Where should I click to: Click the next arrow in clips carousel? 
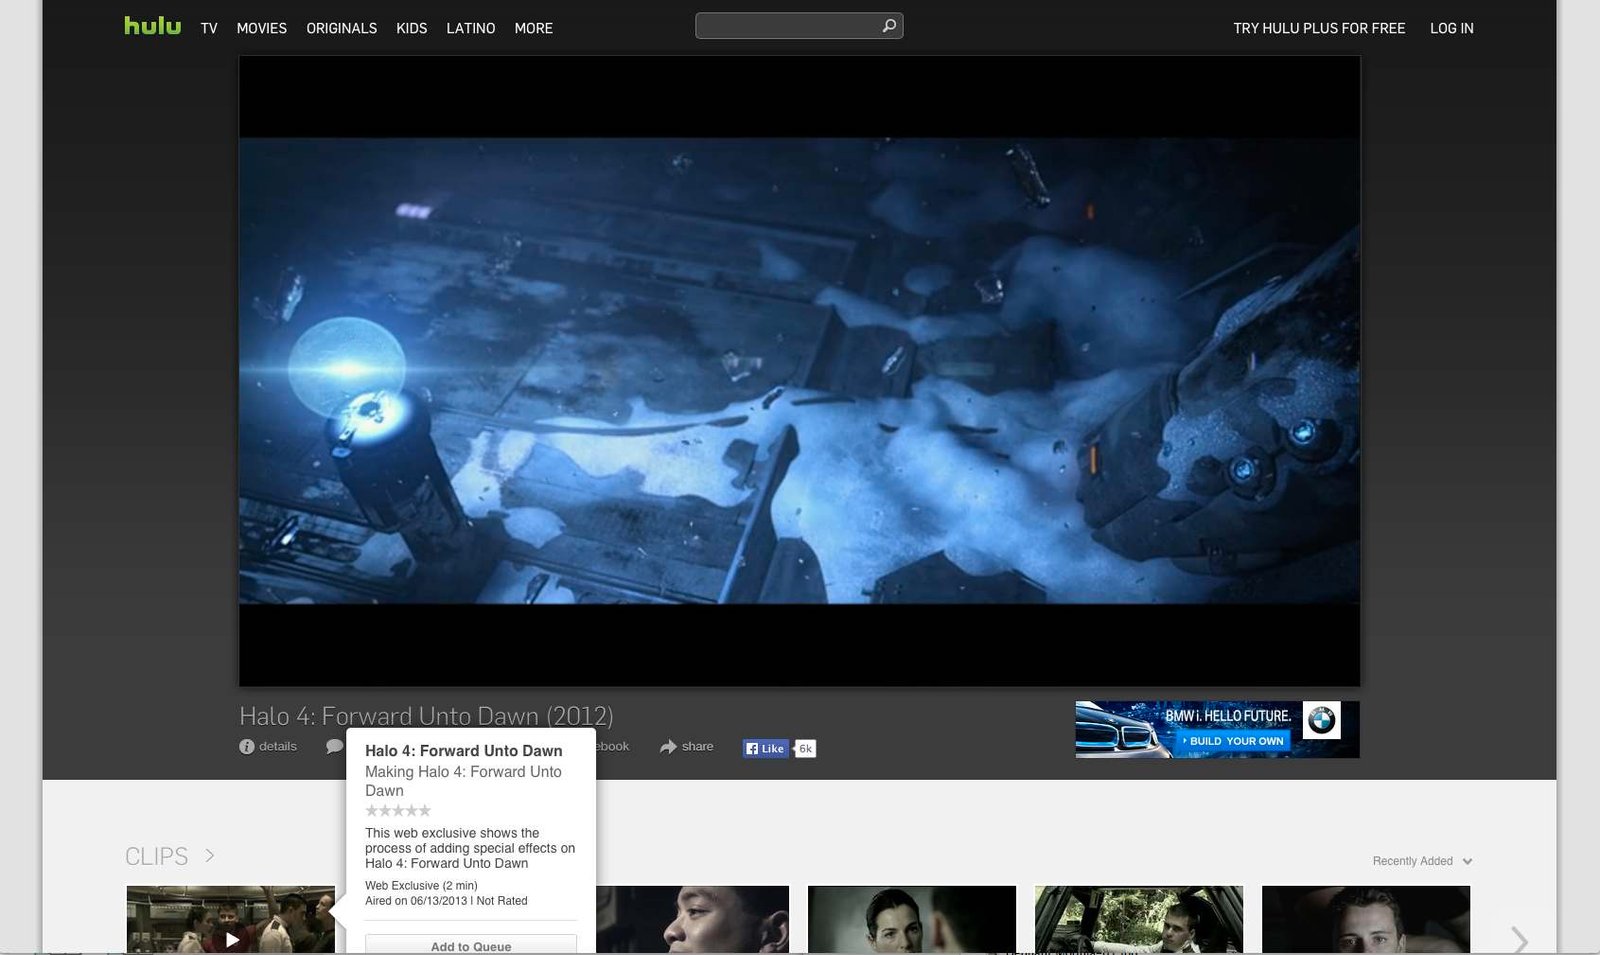(x=1519, y=940)
